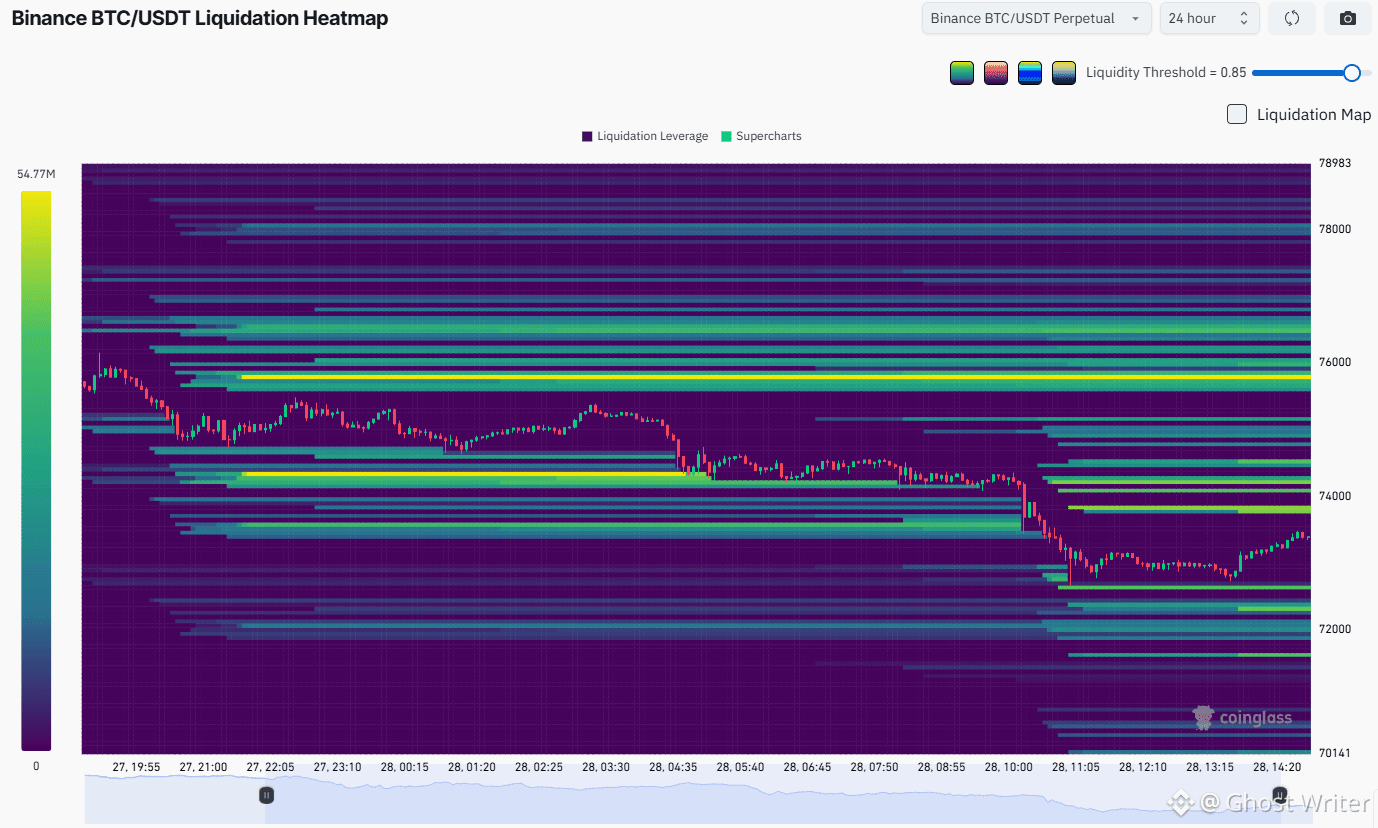Adjust the Liquidity Threshold slider handle
This screenshot has height=828, width=1378.
tap(1351, 72)
